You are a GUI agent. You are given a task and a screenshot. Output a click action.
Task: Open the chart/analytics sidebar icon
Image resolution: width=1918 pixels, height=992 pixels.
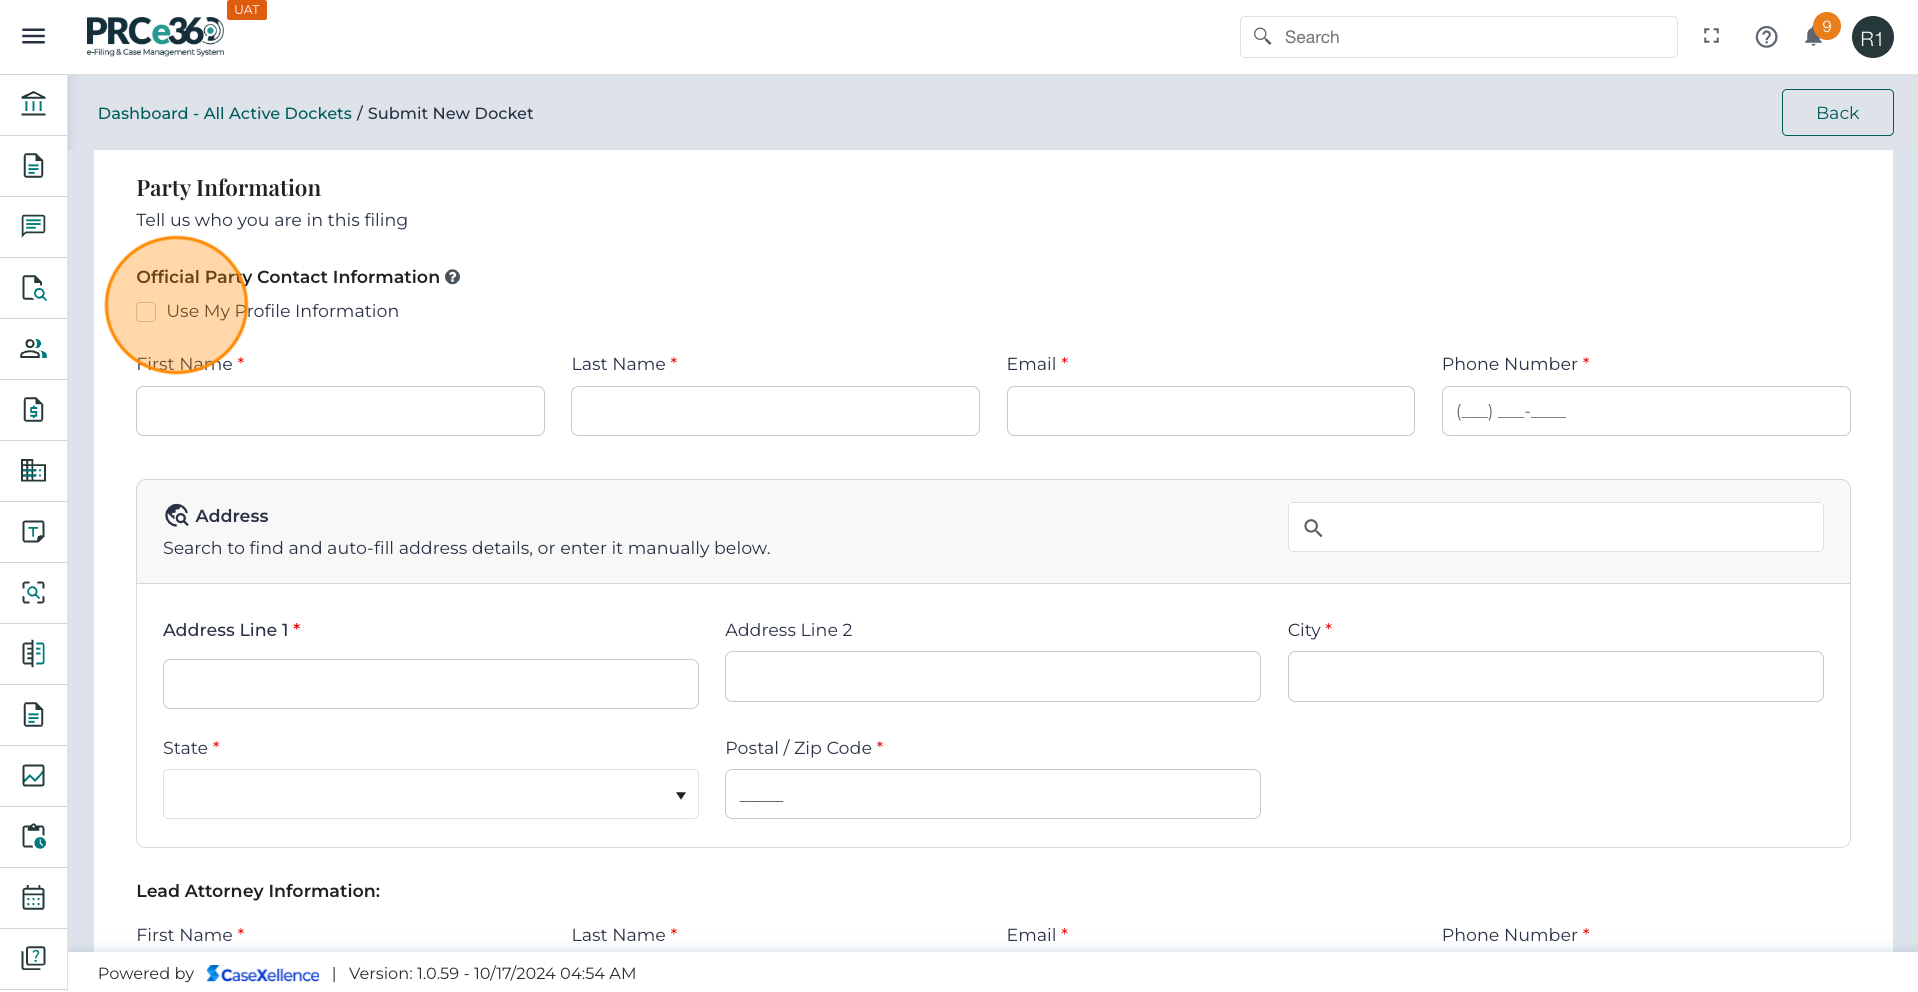pos(33,776)
